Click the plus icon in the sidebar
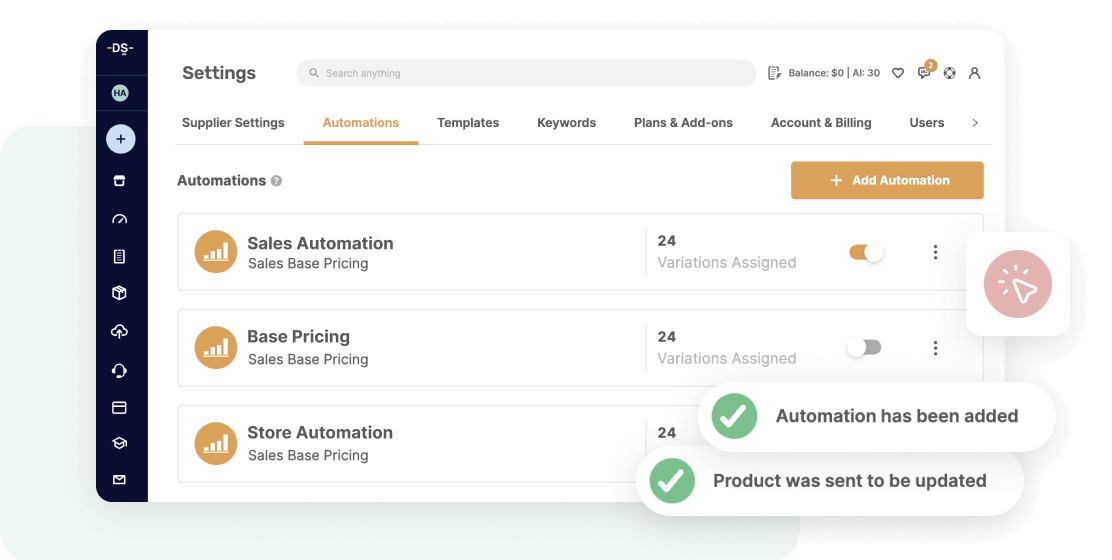This screenshot has height=560, width=1112. pos(121,139)
